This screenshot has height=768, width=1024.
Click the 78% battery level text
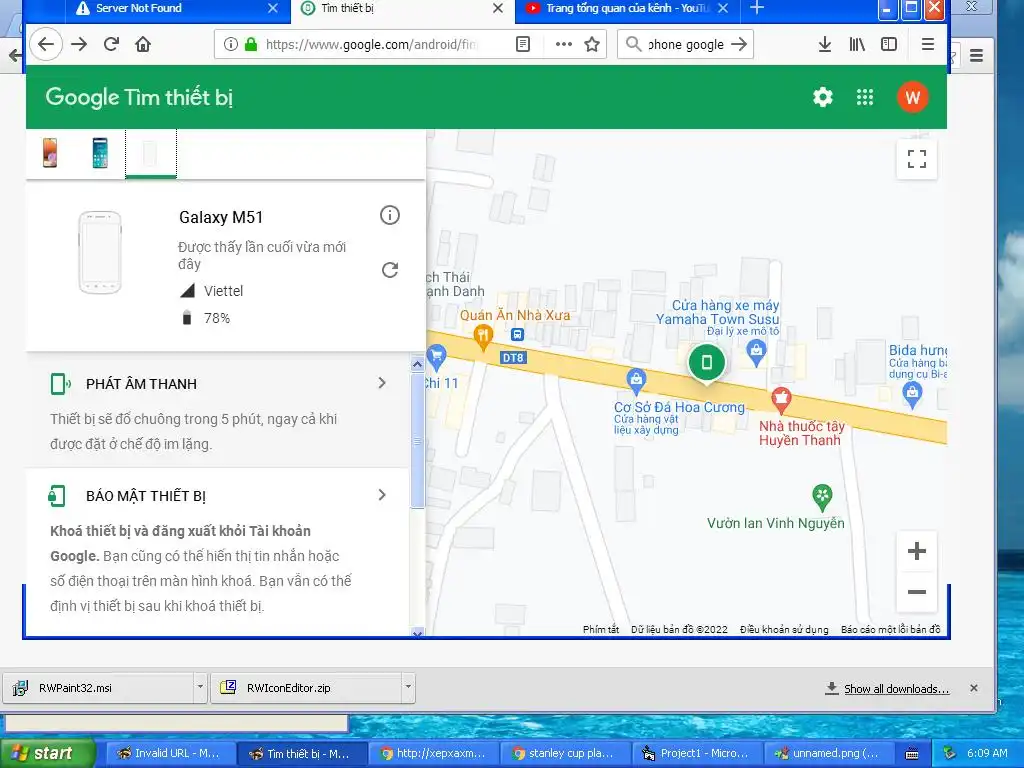click(217, 318)
